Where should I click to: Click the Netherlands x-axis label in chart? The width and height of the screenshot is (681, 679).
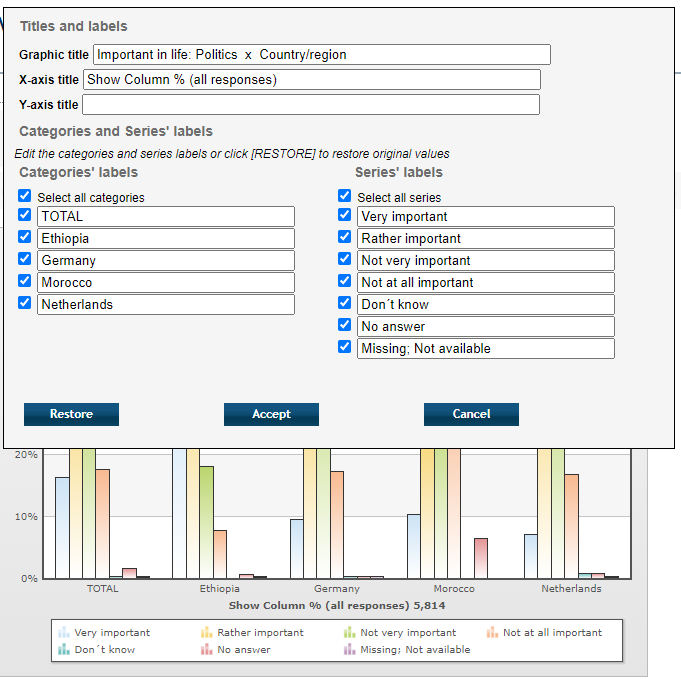click(x=572, y=589)
